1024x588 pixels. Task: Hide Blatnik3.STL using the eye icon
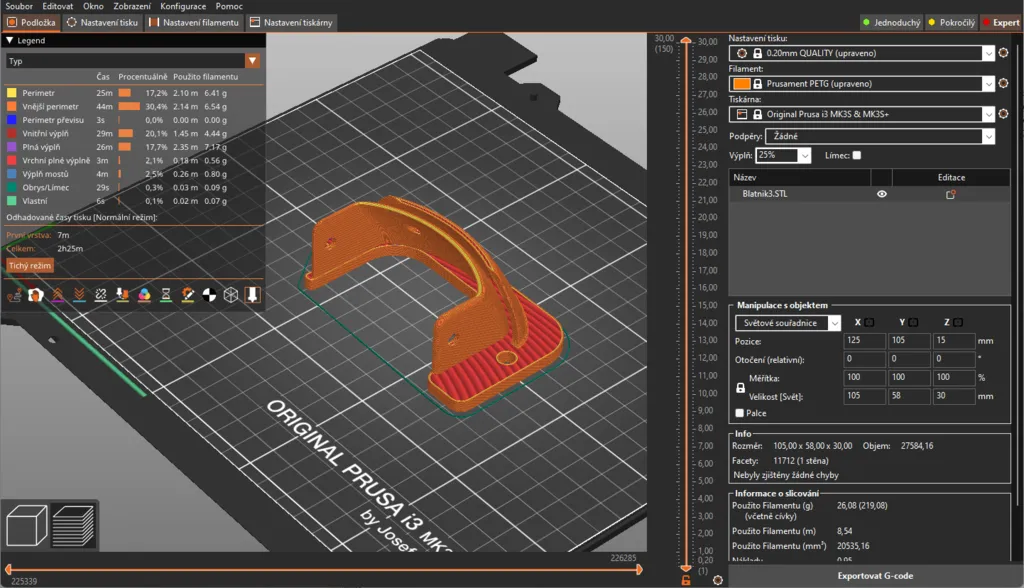click(x=882, y=195)
